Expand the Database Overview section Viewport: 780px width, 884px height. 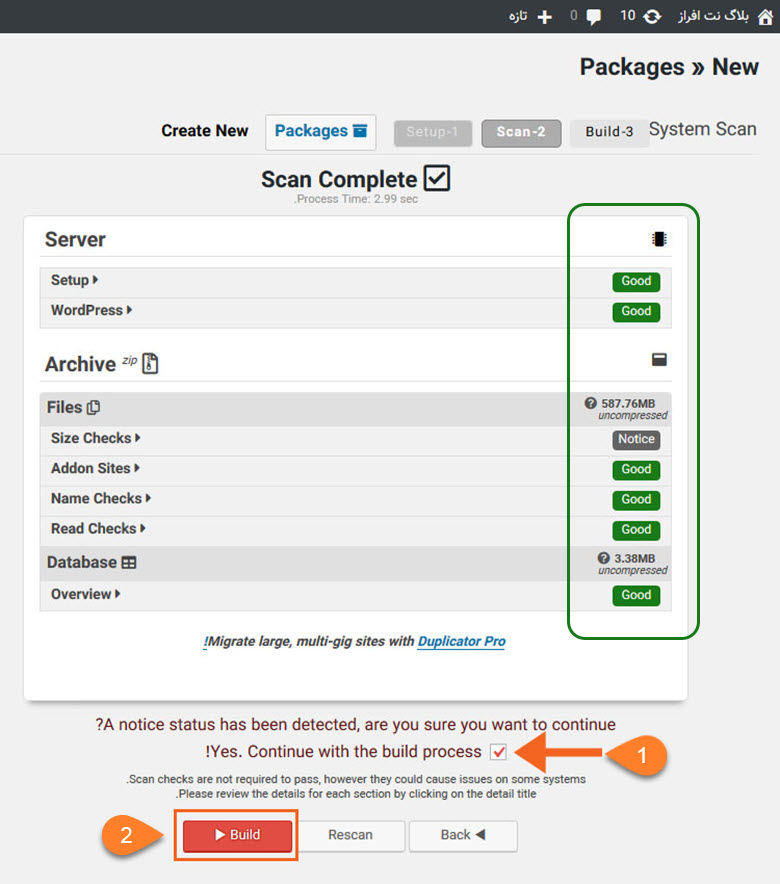86,594
